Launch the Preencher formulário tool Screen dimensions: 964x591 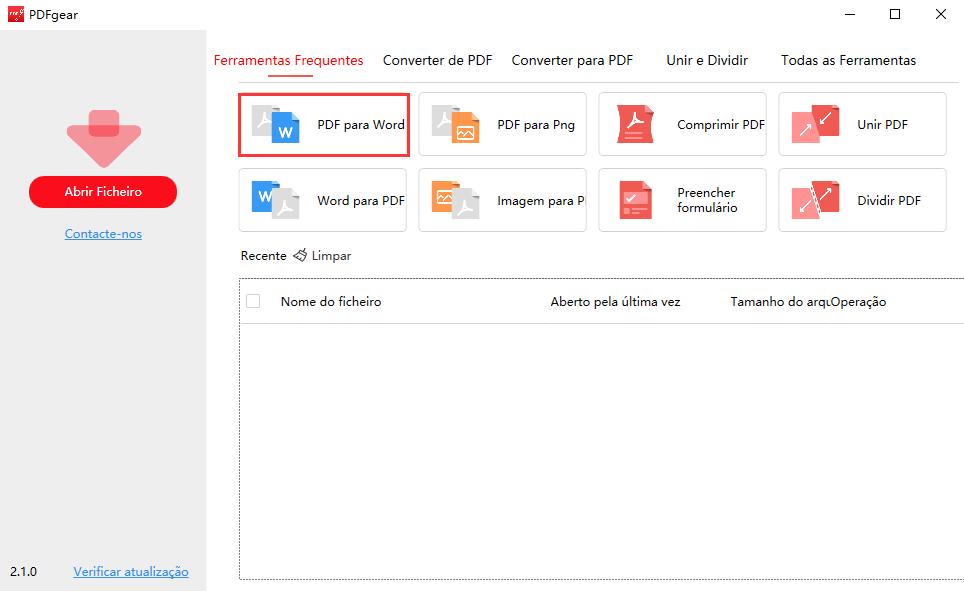[682, 200]
